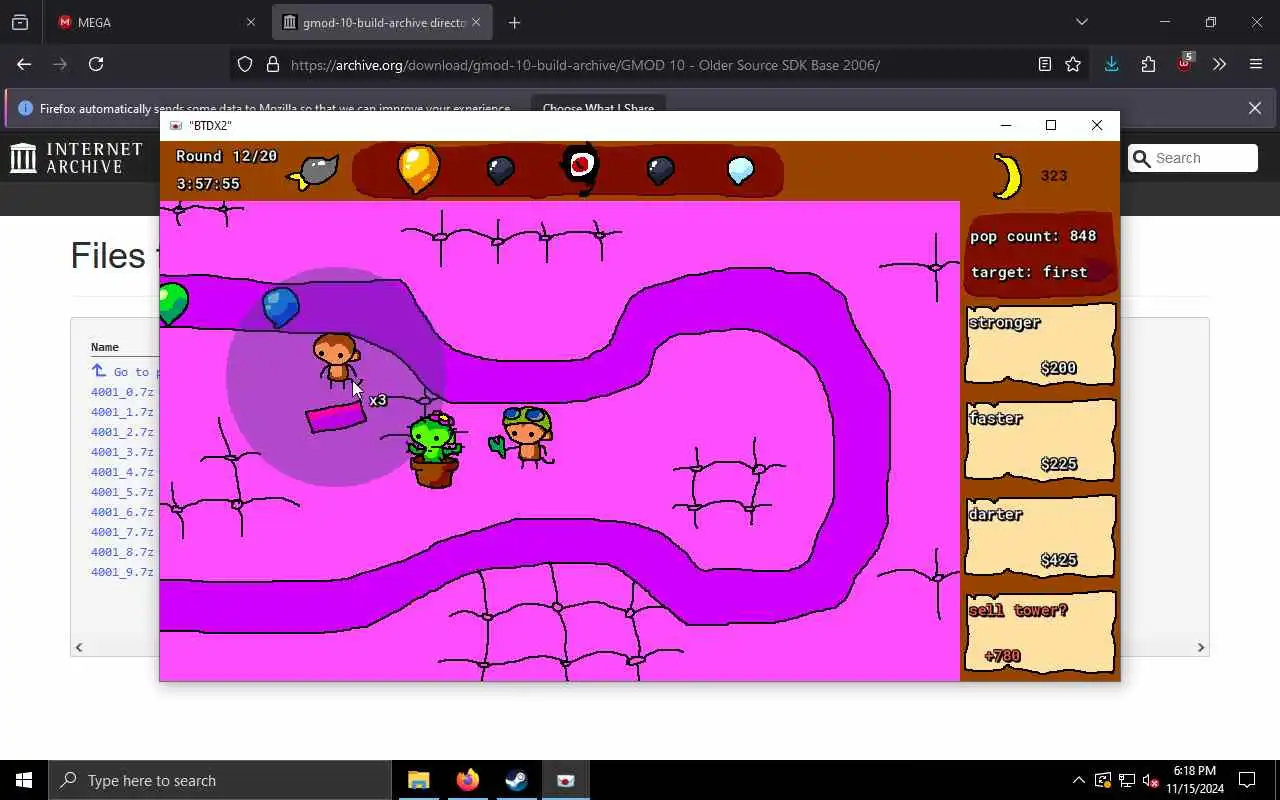Open the muted volume tray icon
The height and width of the screenshot is (800, 1280).
tap(1150, 780)
